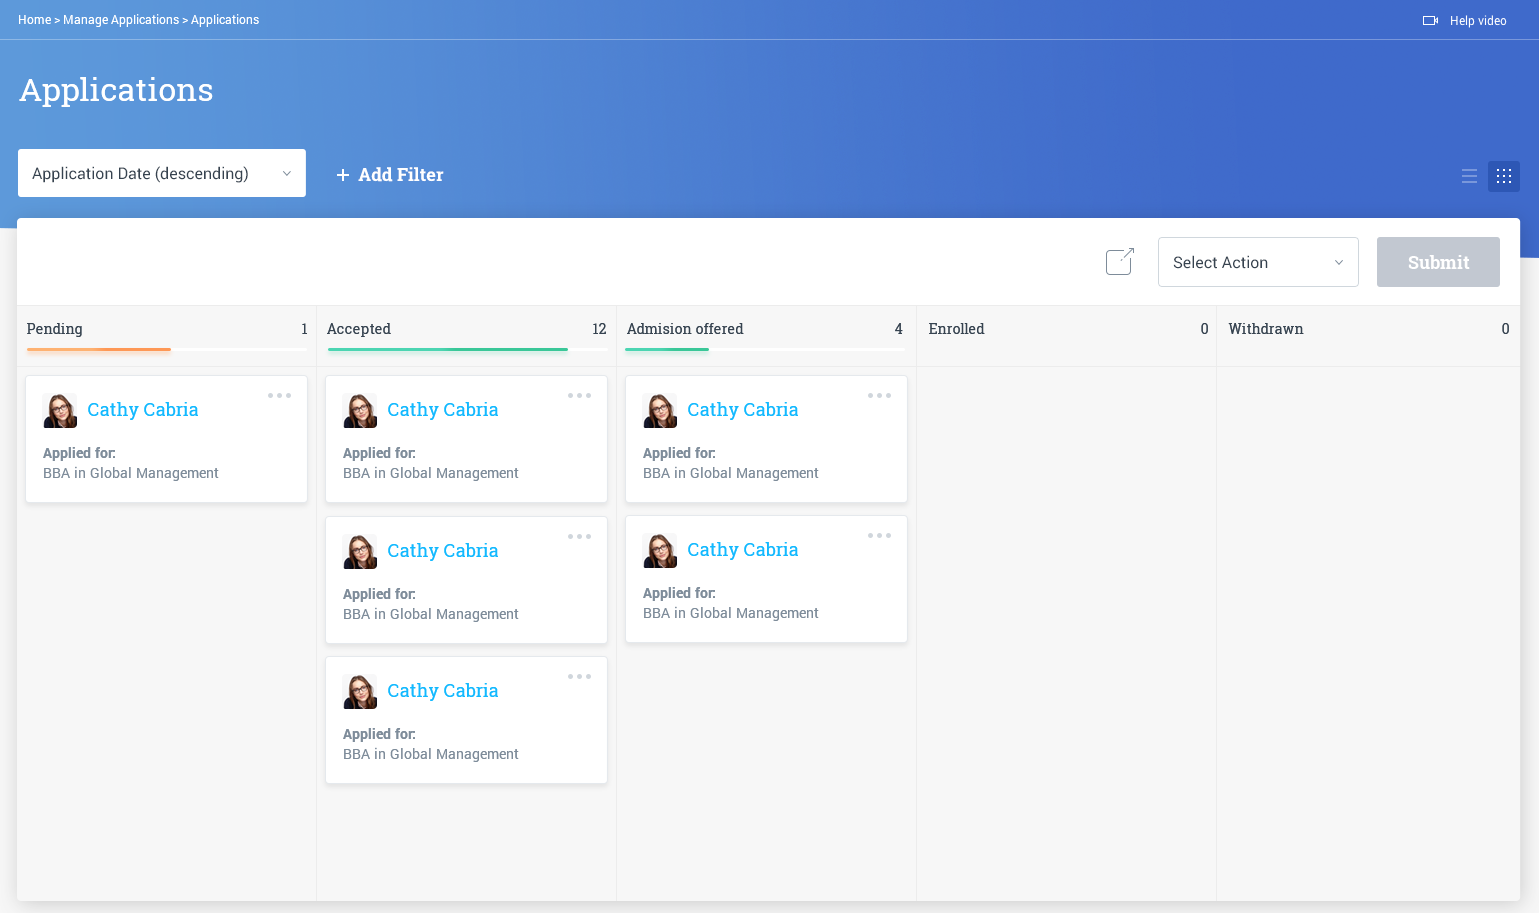1539x913 pixels.
Task: Click the Admision offered count 4
Action: [898, 329]
